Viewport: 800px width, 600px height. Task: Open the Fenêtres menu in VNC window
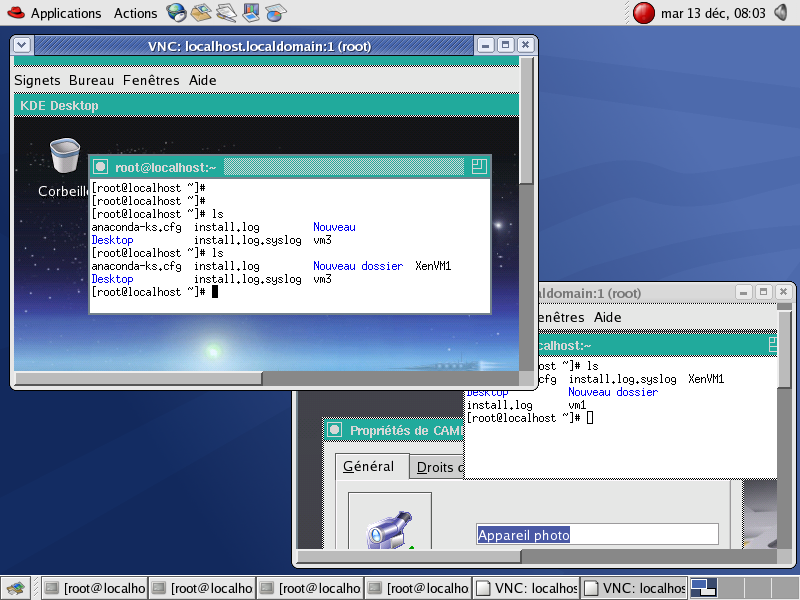(x=151, y=80)
